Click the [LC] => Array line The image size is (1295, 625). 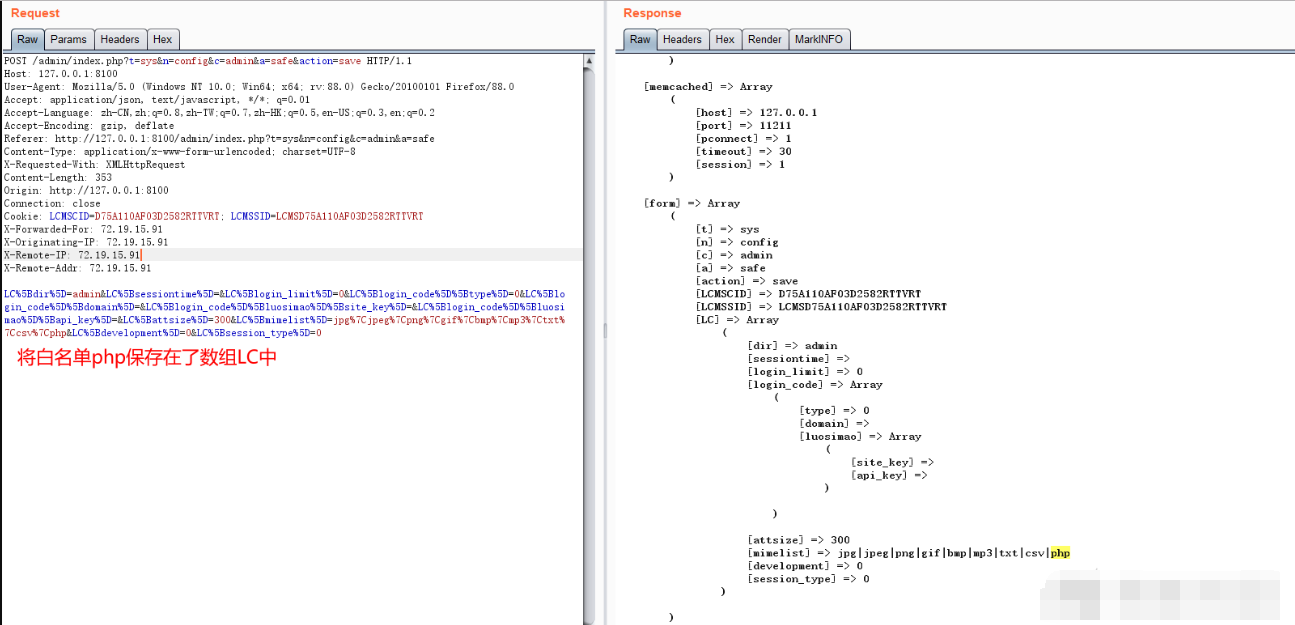click(737, 321)
